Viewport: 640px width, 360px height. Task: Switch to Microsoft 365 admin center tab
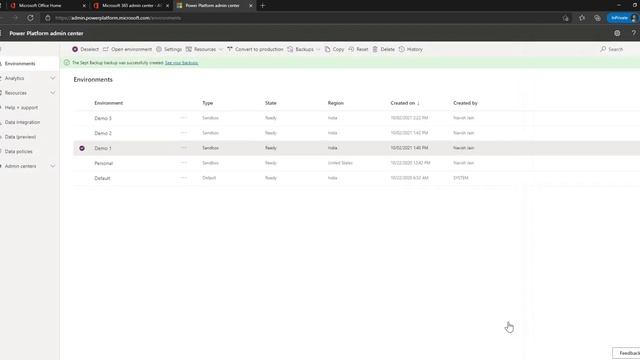click(x=131, y=6)
